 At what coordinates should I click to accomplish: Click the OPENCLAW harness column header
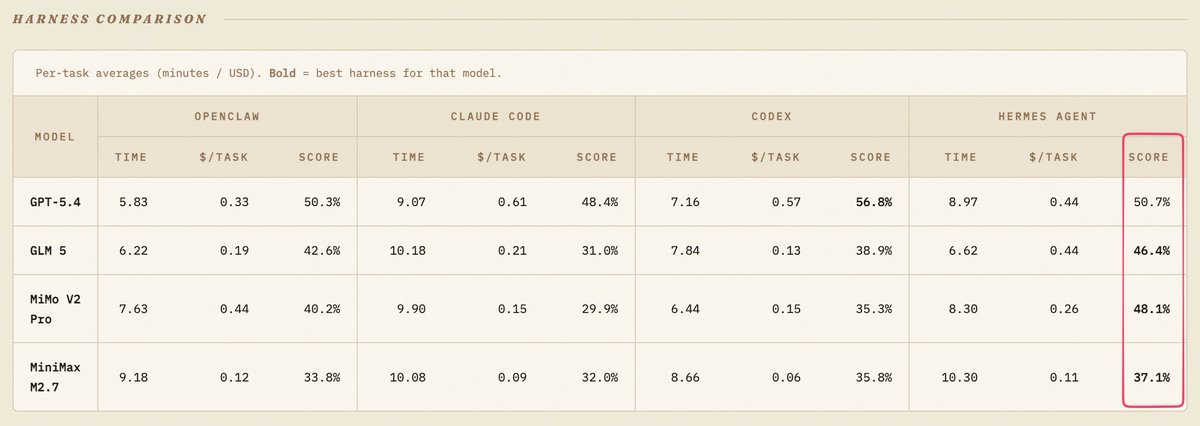tap(227, 117)
